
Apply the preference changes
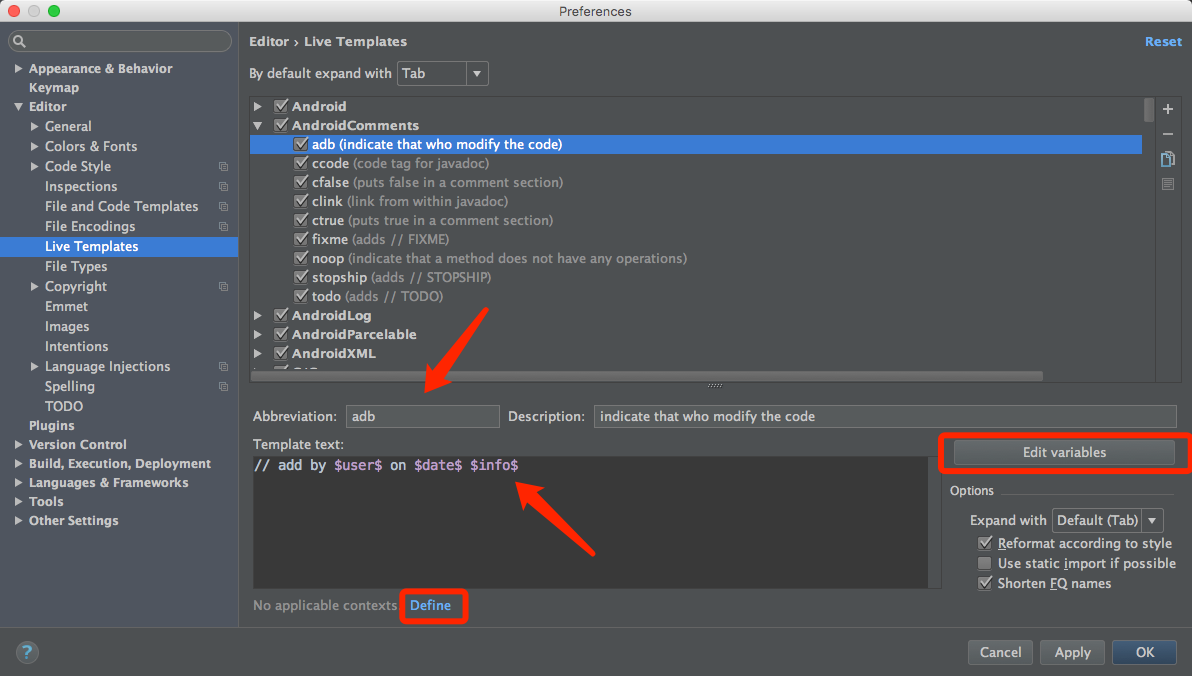(1073, 652)
